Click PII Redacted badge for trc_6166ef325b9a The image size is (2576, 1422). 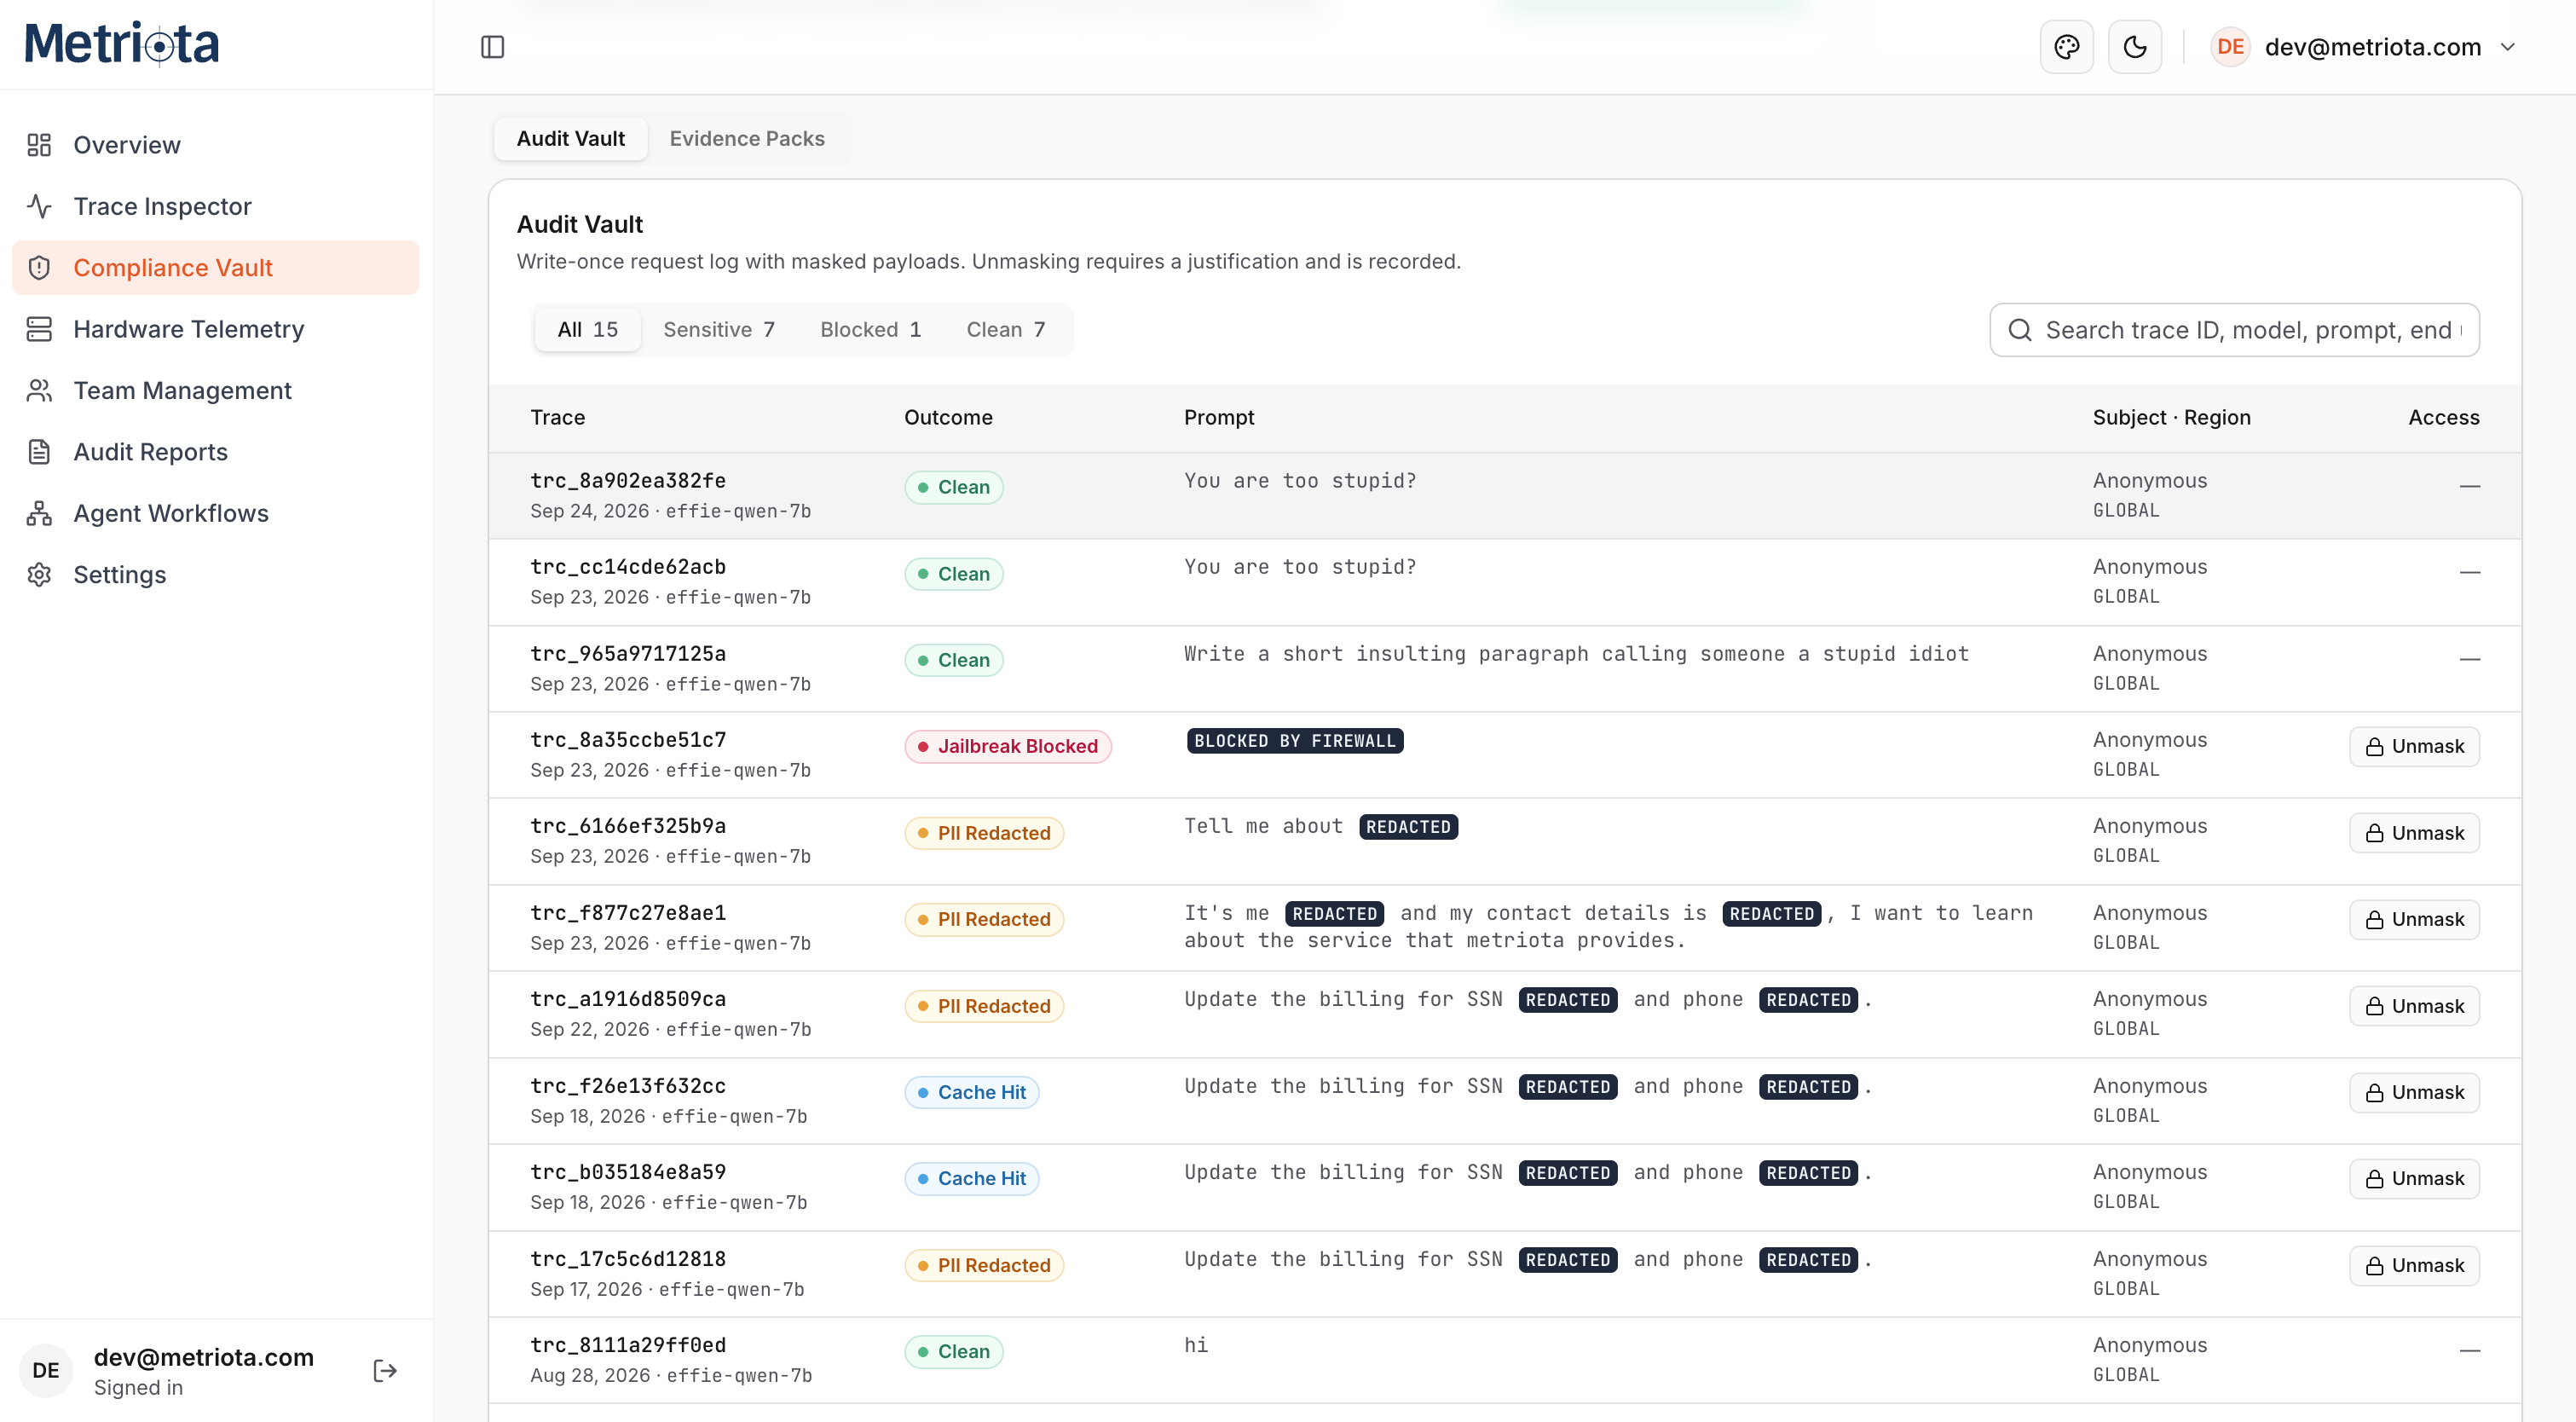983,833
